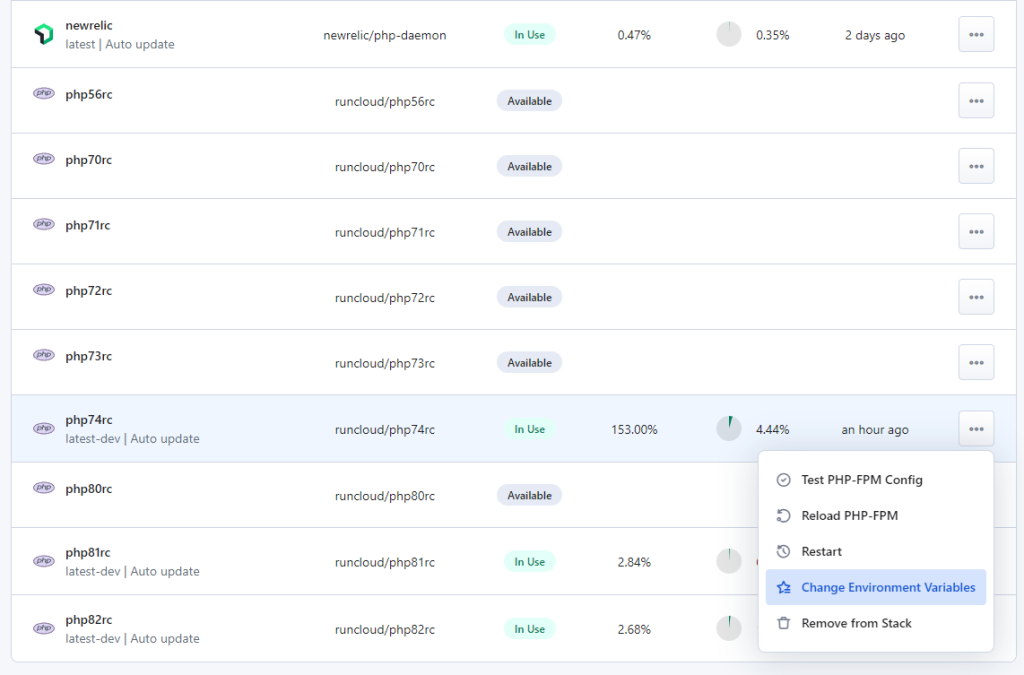Click the '2 days ago' timestamp

(875, 35)
